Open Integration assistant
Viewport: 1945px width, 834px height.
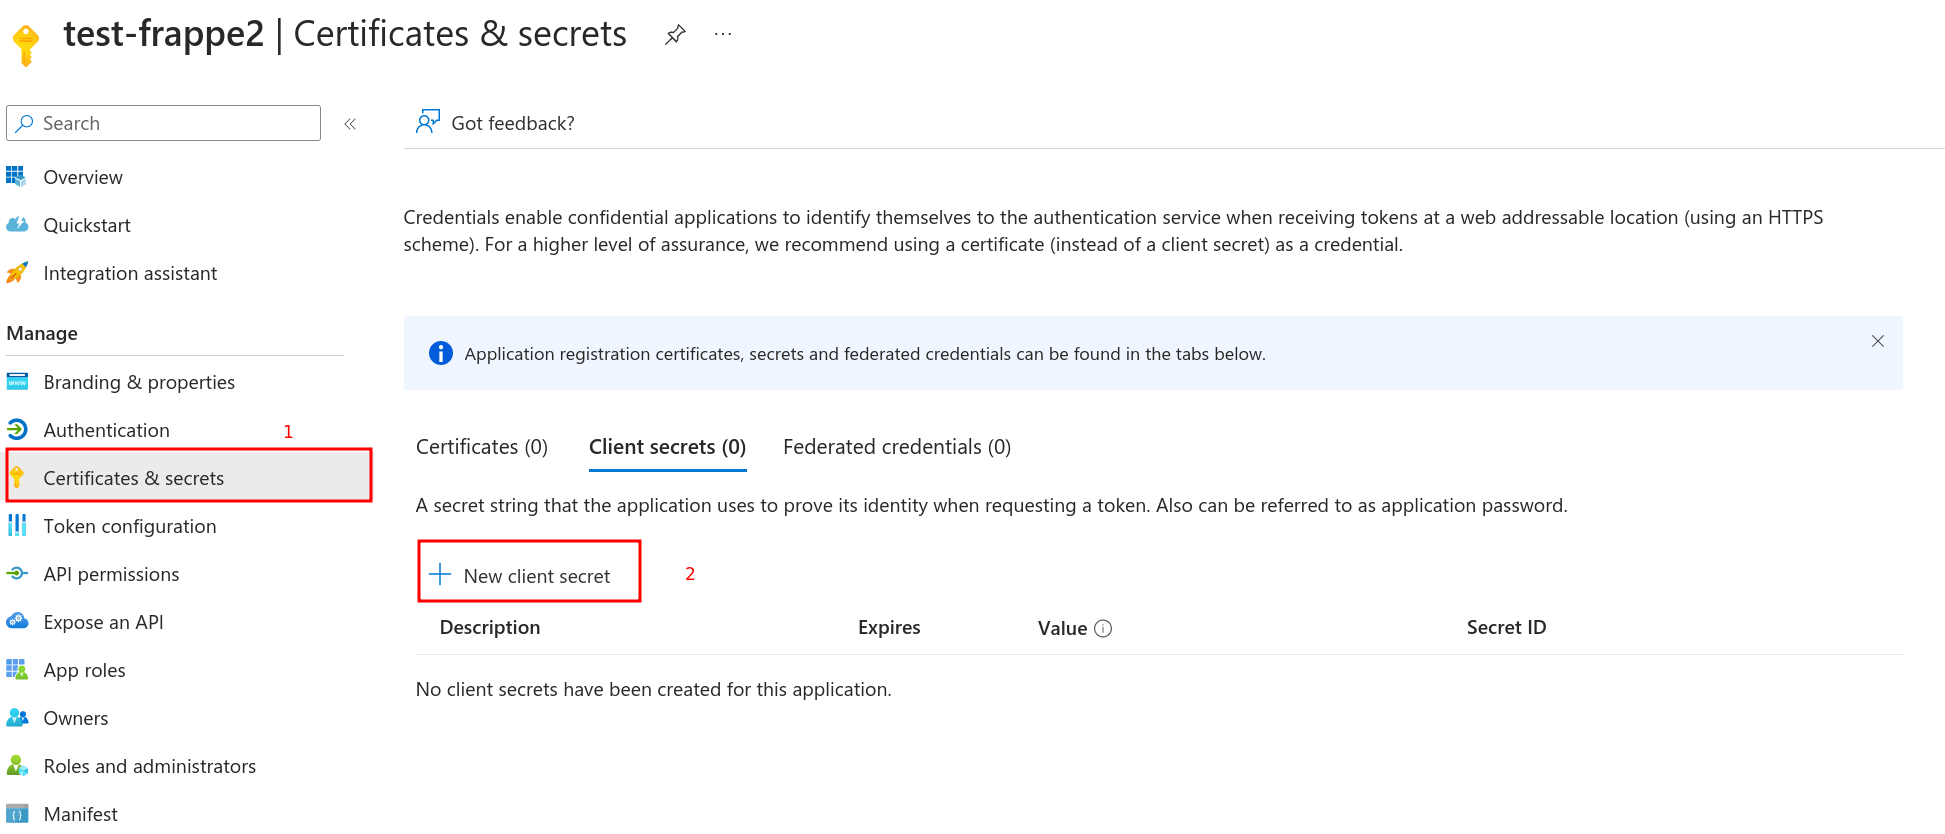(x=130, y=273)
